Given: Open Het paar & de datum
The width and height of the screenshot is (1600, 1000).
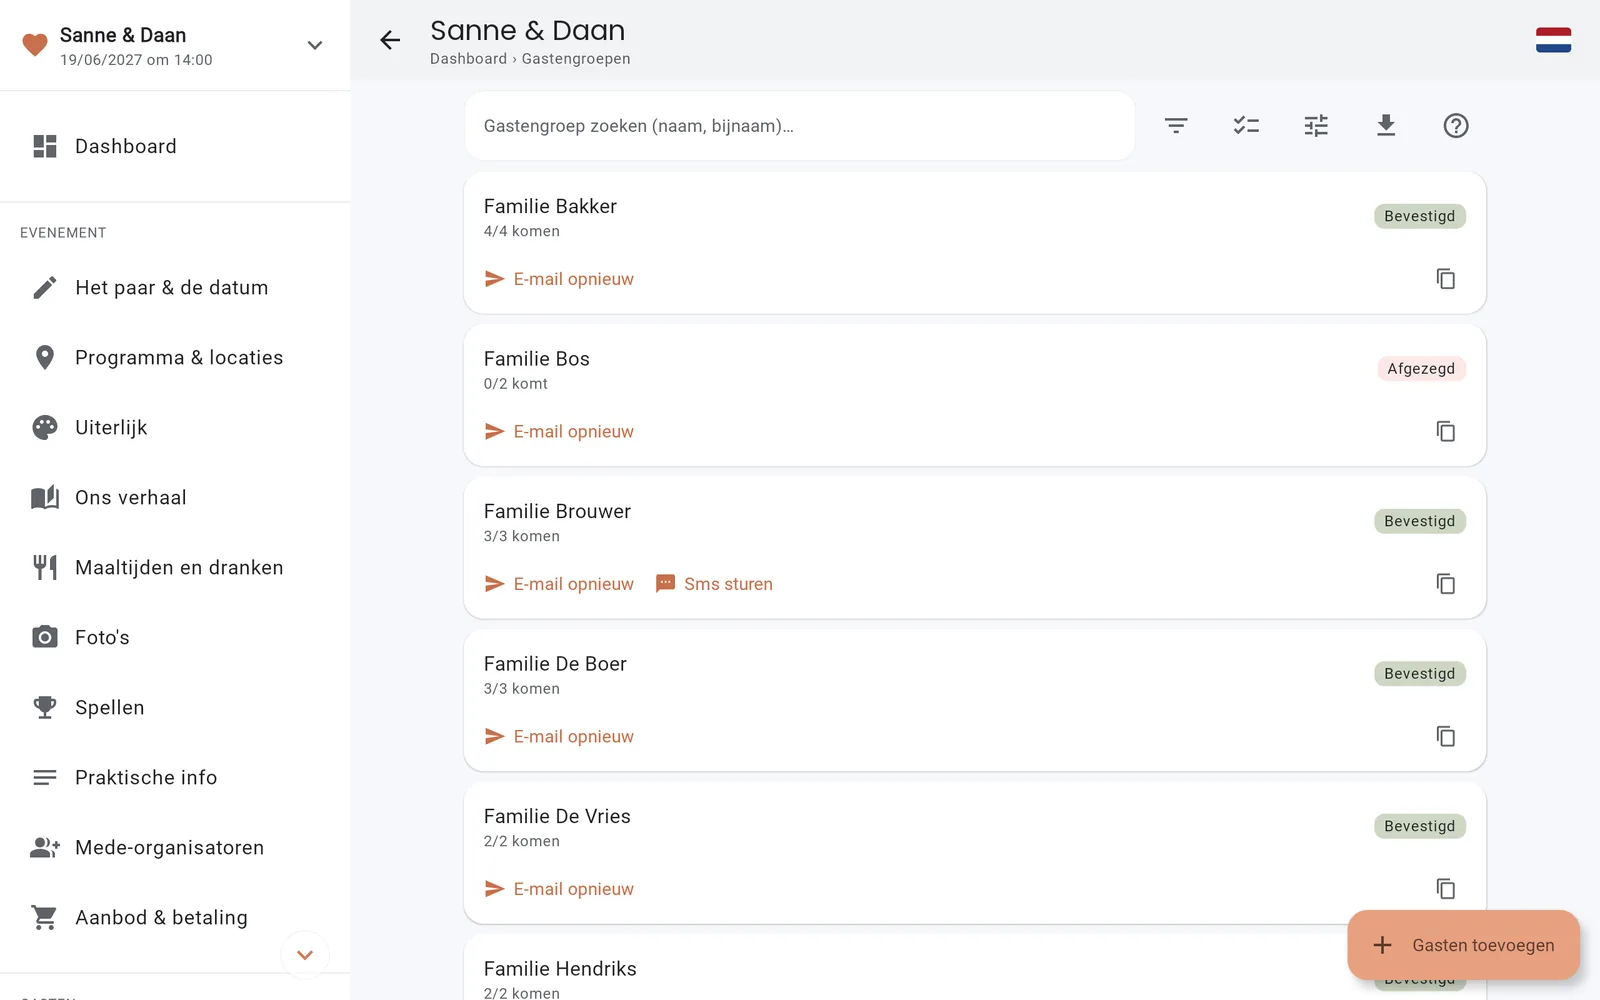Looking at the screenshot, I should tap(175, 288).
